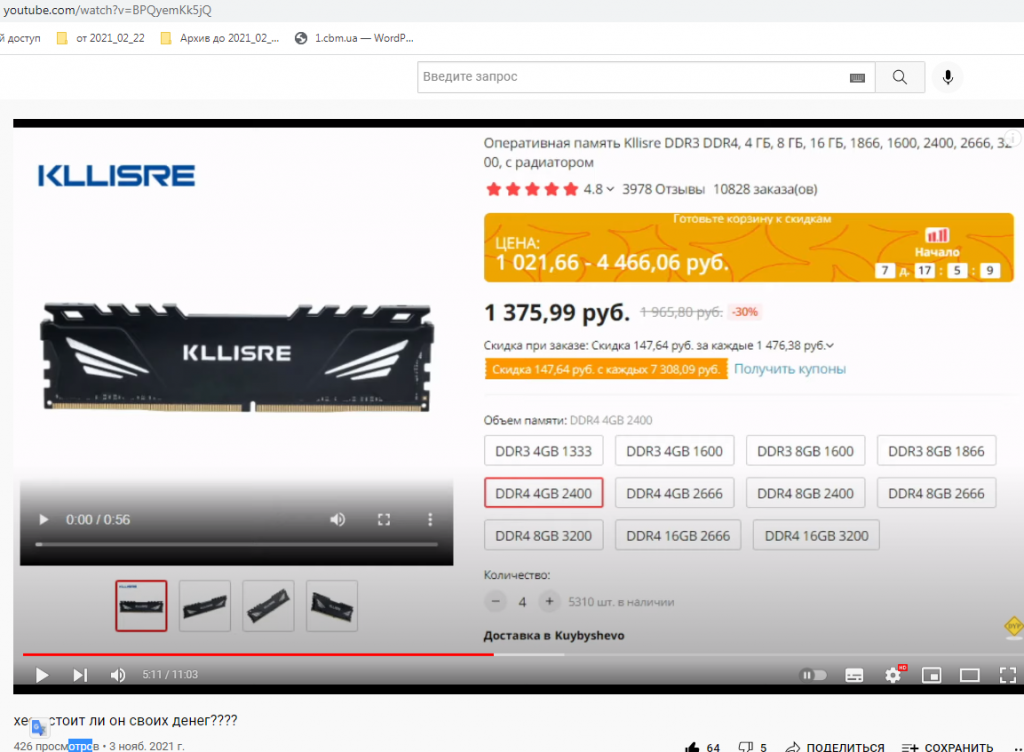The width and height of the screenshot is (1024, 752).
Task: Expand the 4.8 rating dropdown arrow
Action: pyautogui.click(x=610, y=189)
